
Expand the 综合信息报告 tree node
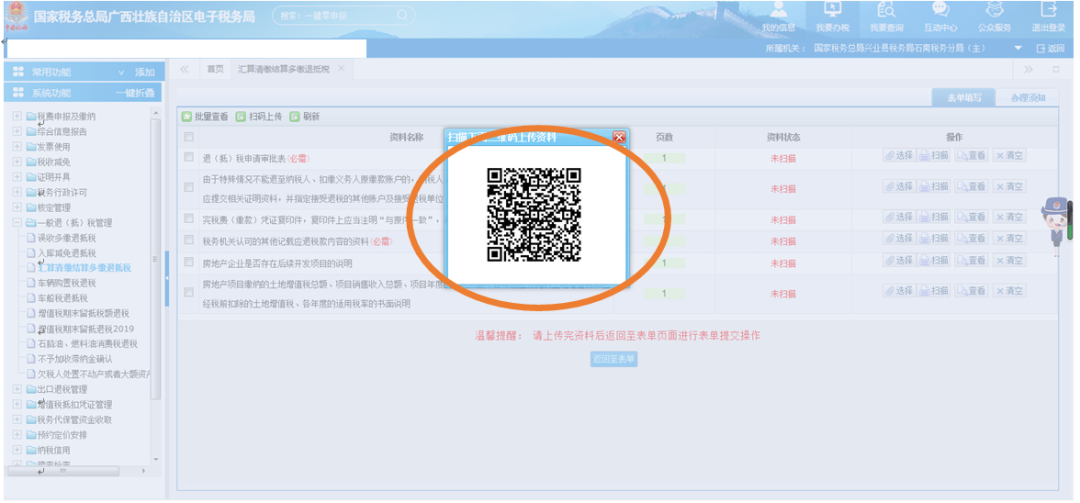[17, 131]
